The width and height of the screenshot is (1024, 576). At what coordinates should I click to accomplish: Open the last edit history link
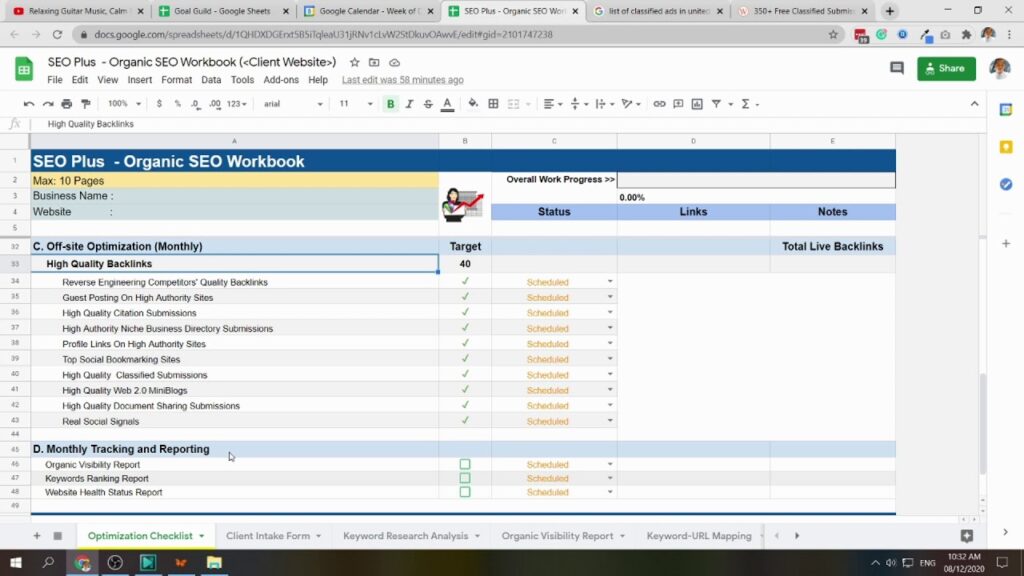point(402,80)
